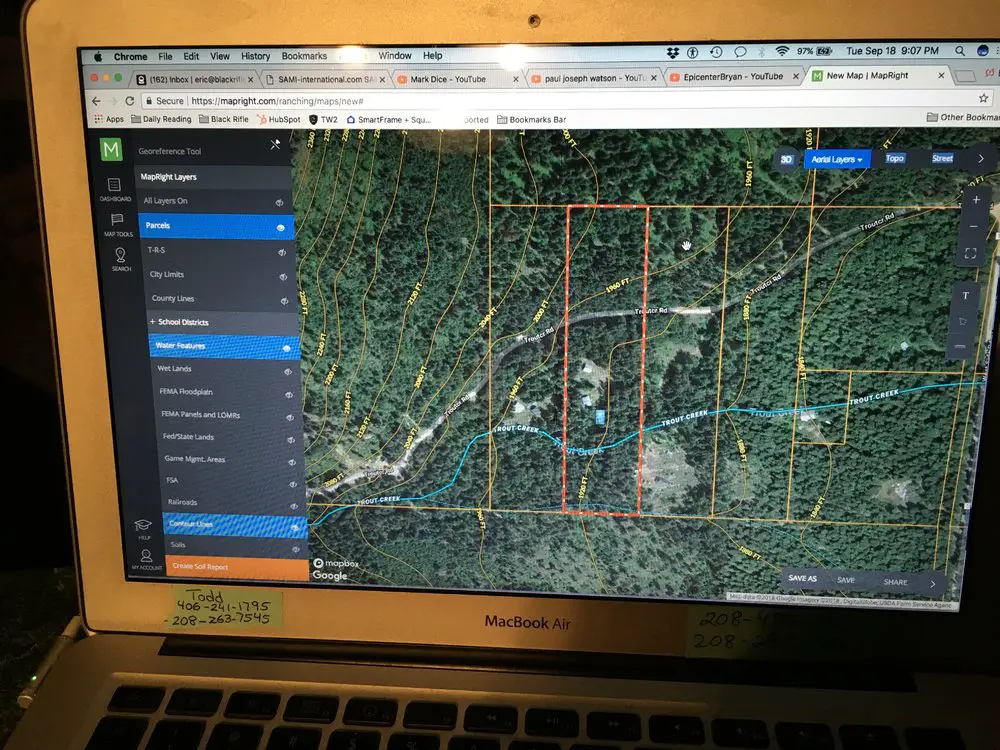
Task: Click Create Soil Report
Action: click(x=237, y=566)
